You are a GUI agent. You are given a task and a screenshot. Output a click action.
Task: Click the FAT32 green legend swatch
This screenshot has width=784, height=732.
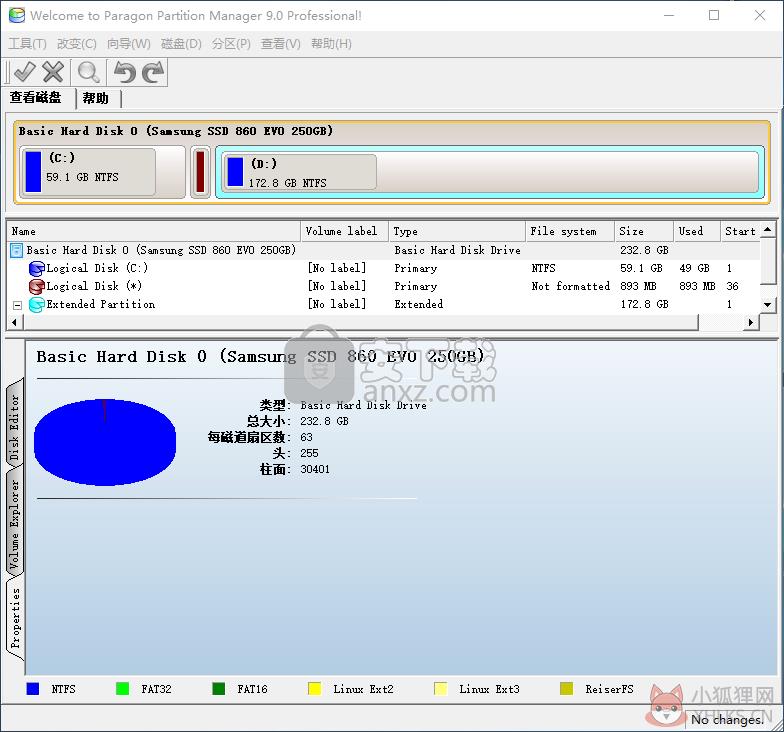(x=122, y=688)
